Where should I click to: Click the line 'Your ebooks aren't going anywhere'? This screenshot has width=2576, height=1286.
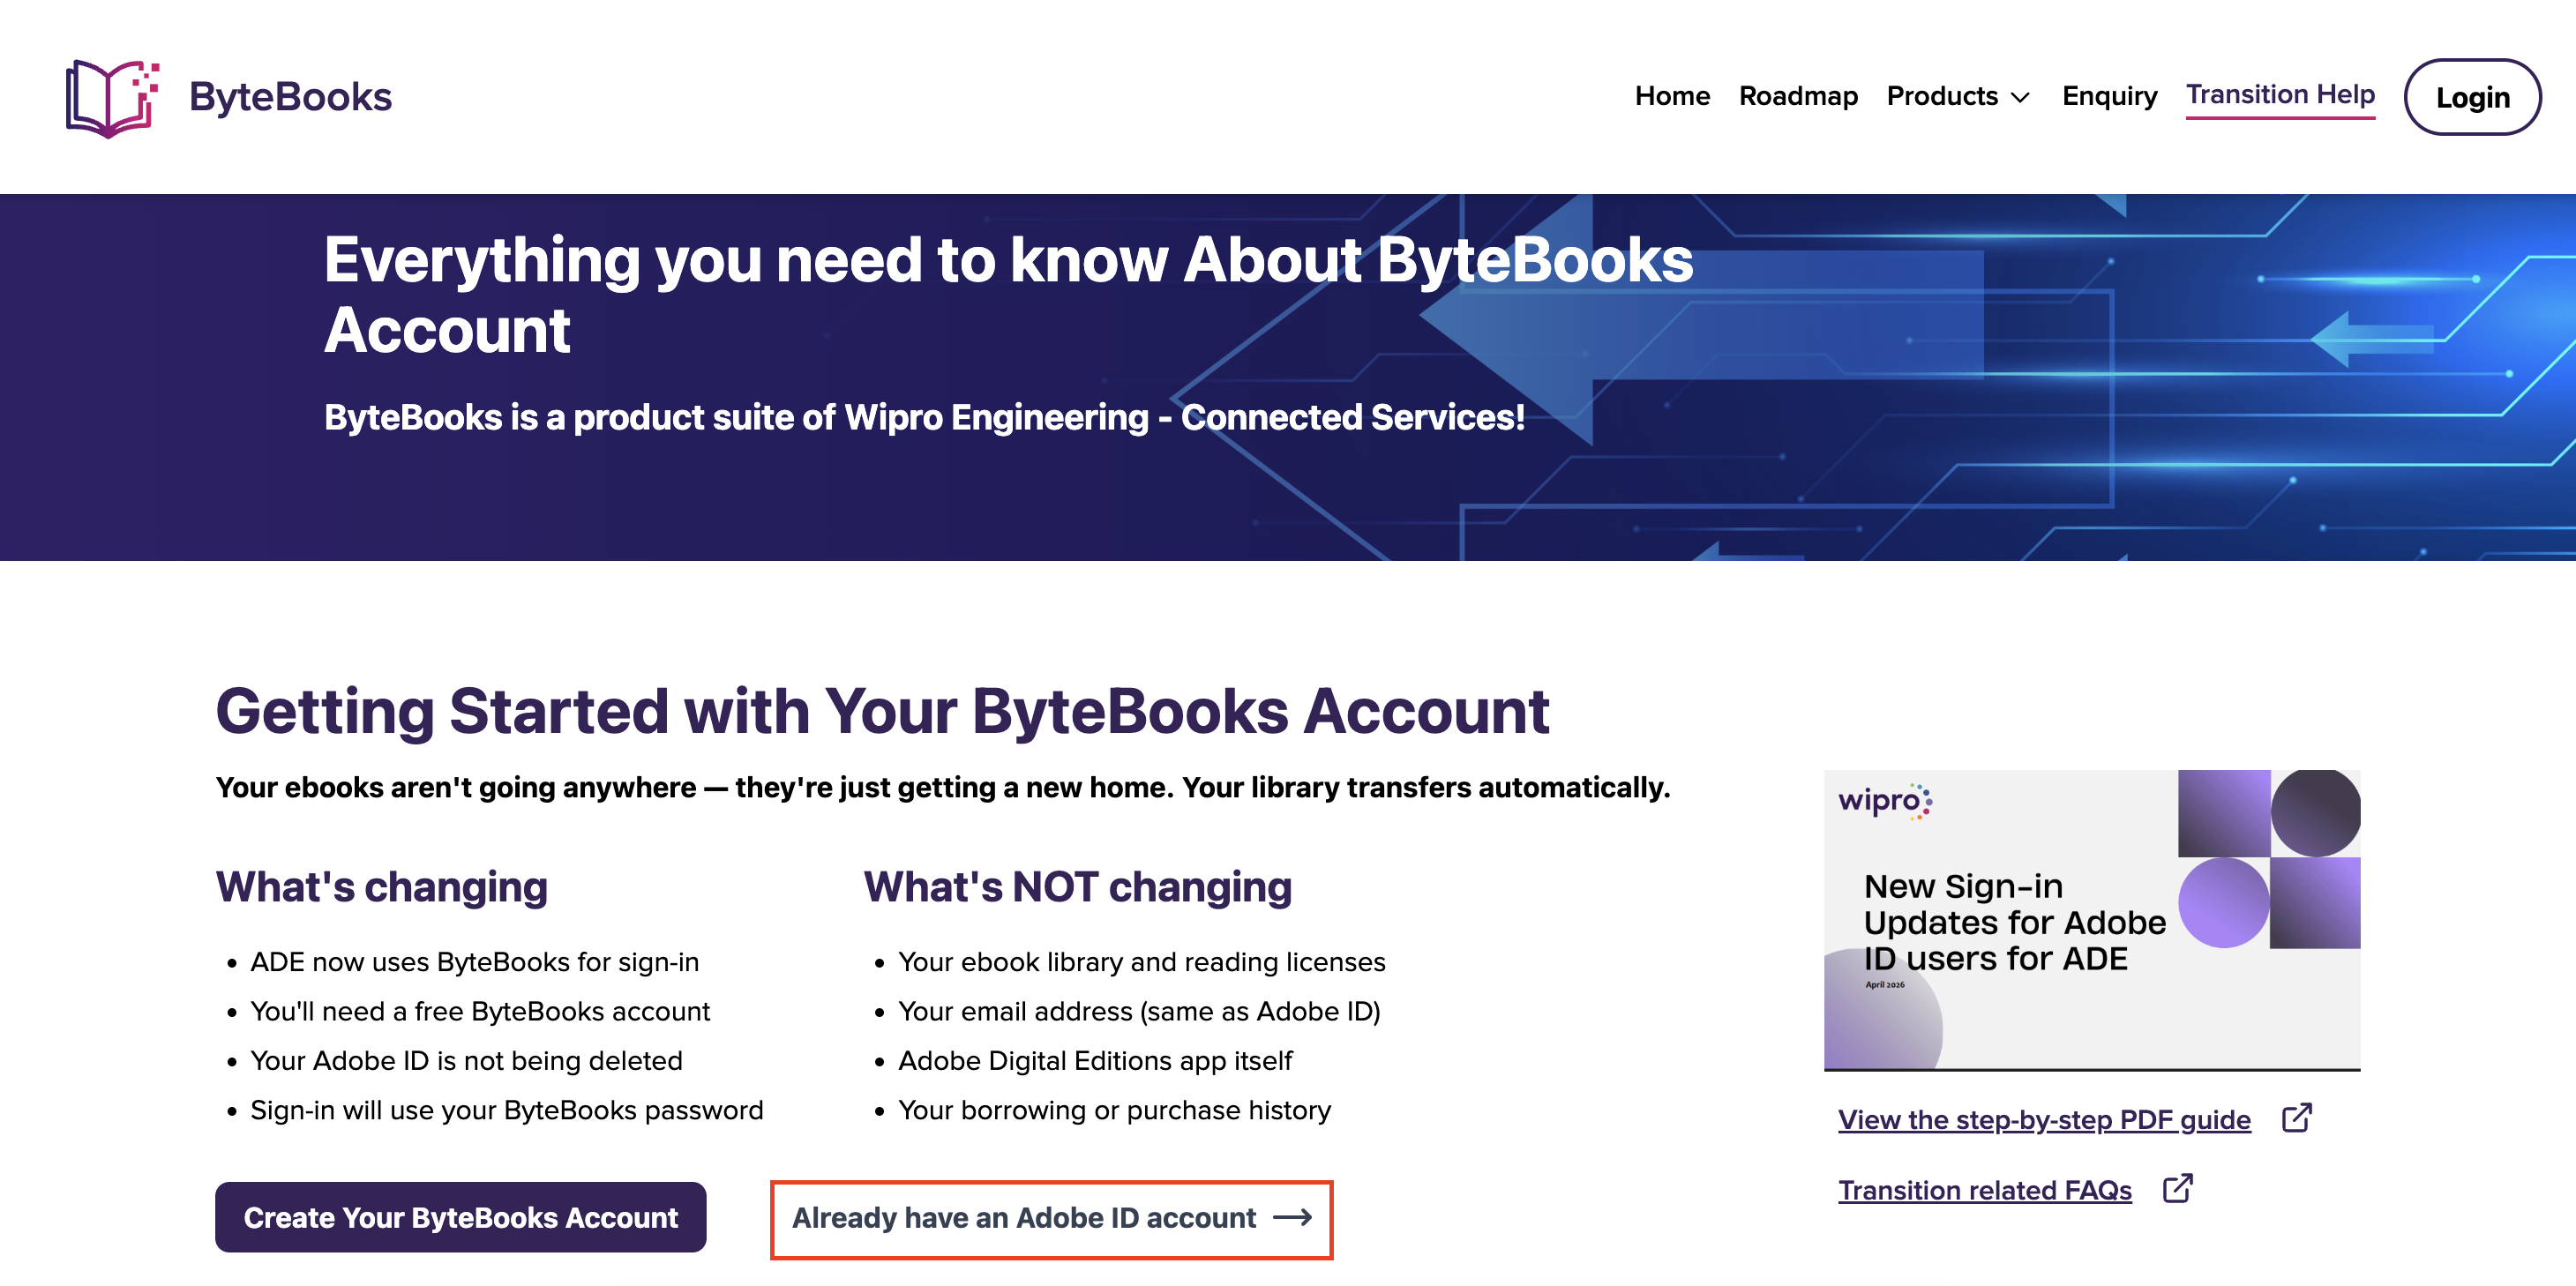pos(943,788)
